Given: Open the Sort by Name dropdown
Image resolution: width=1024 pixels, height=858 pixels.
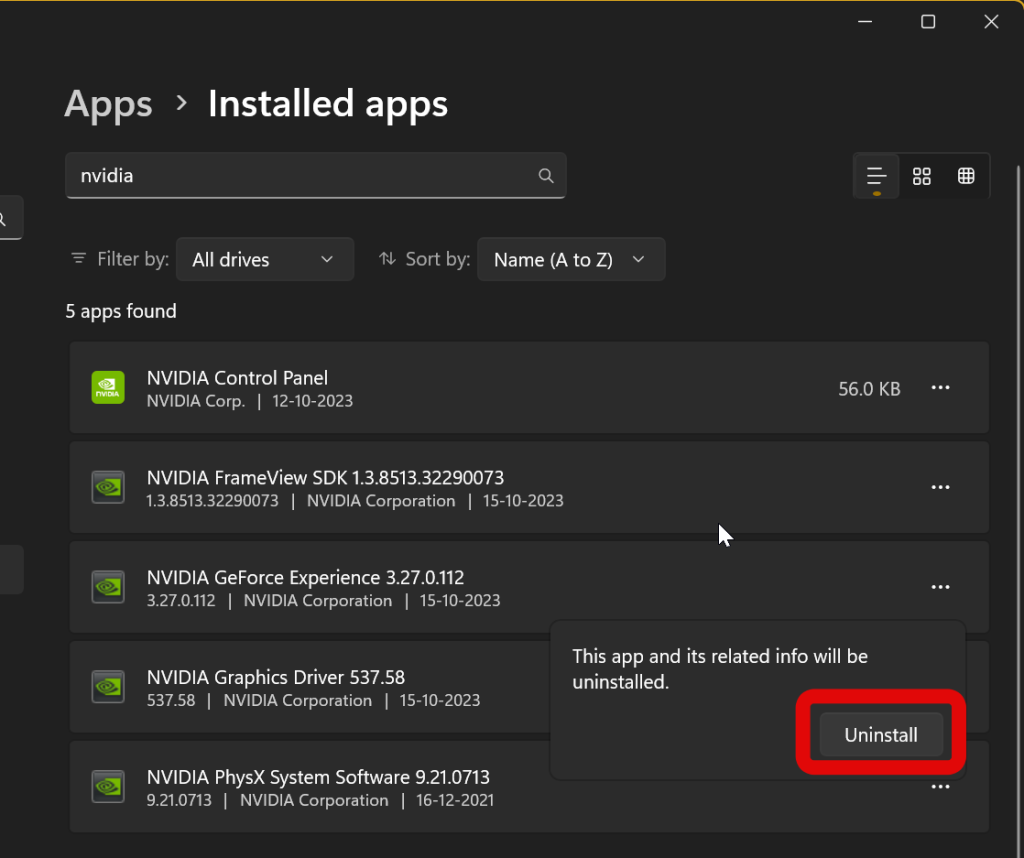Looking at the screenshot, I should pos(570,259).
